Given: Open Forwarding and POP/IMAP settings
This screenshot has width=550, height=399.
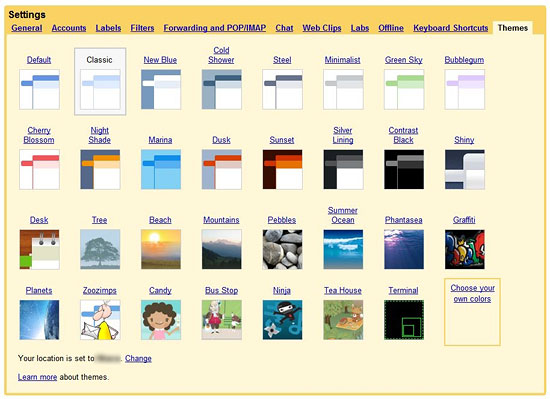Looking at the screenshot, I should (215, 28).
